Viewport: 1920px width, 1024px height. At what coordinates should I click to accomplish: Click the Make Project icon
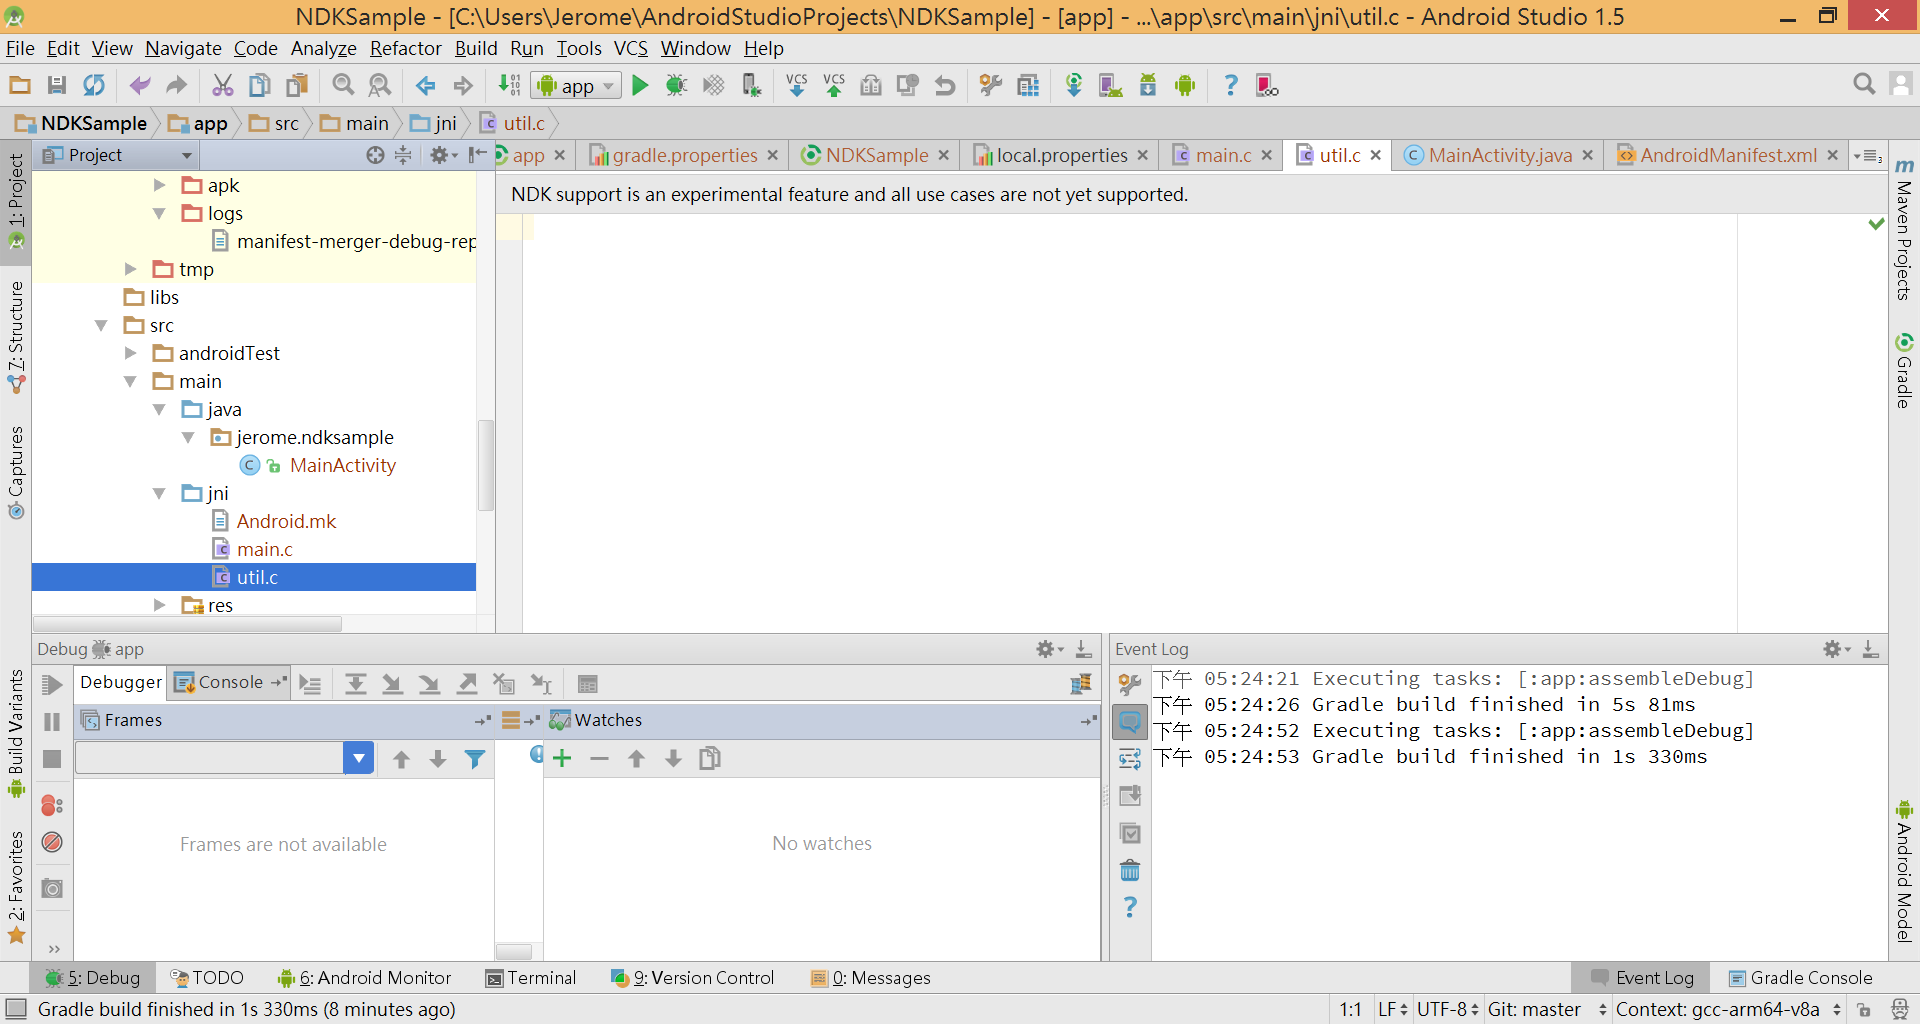509,86
